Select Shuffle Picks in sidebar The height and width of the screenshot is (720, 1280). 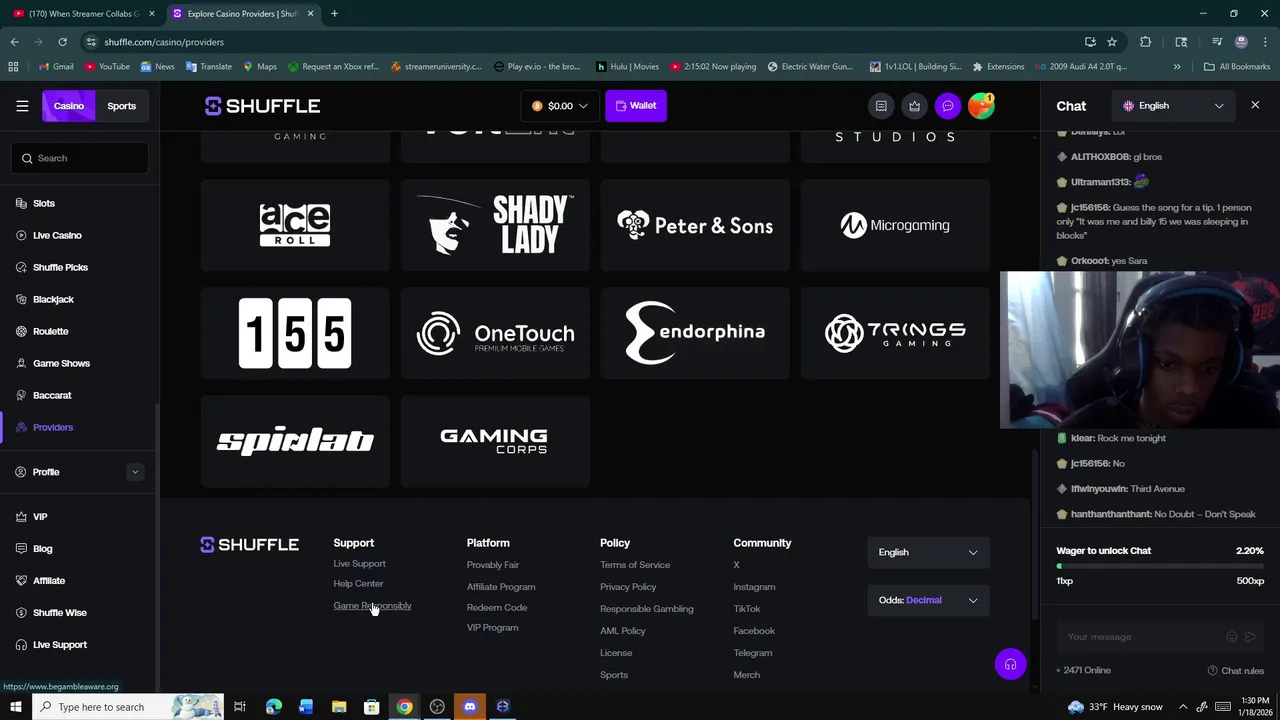coord(60,267)
